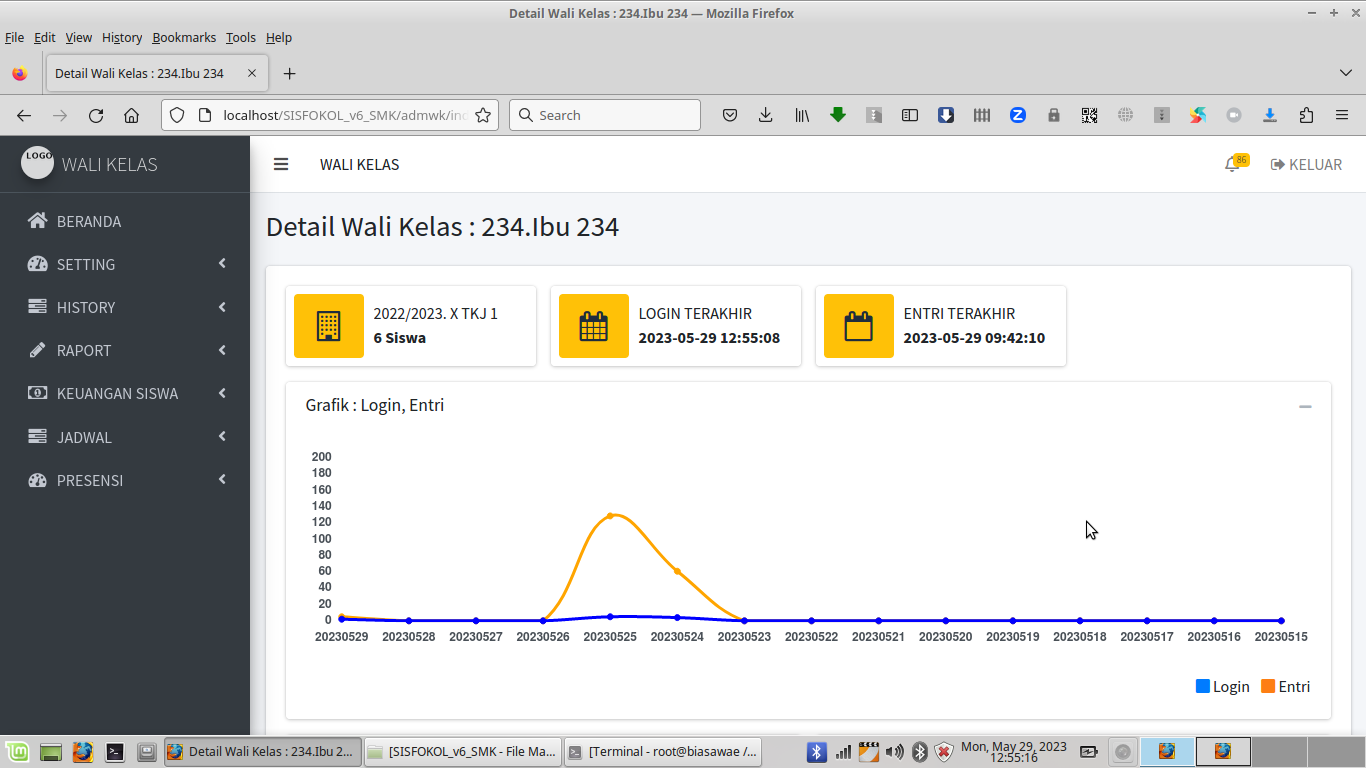1366x768 pixels.
Task: Click the Entri data point at 20230524
Action: 677,572
